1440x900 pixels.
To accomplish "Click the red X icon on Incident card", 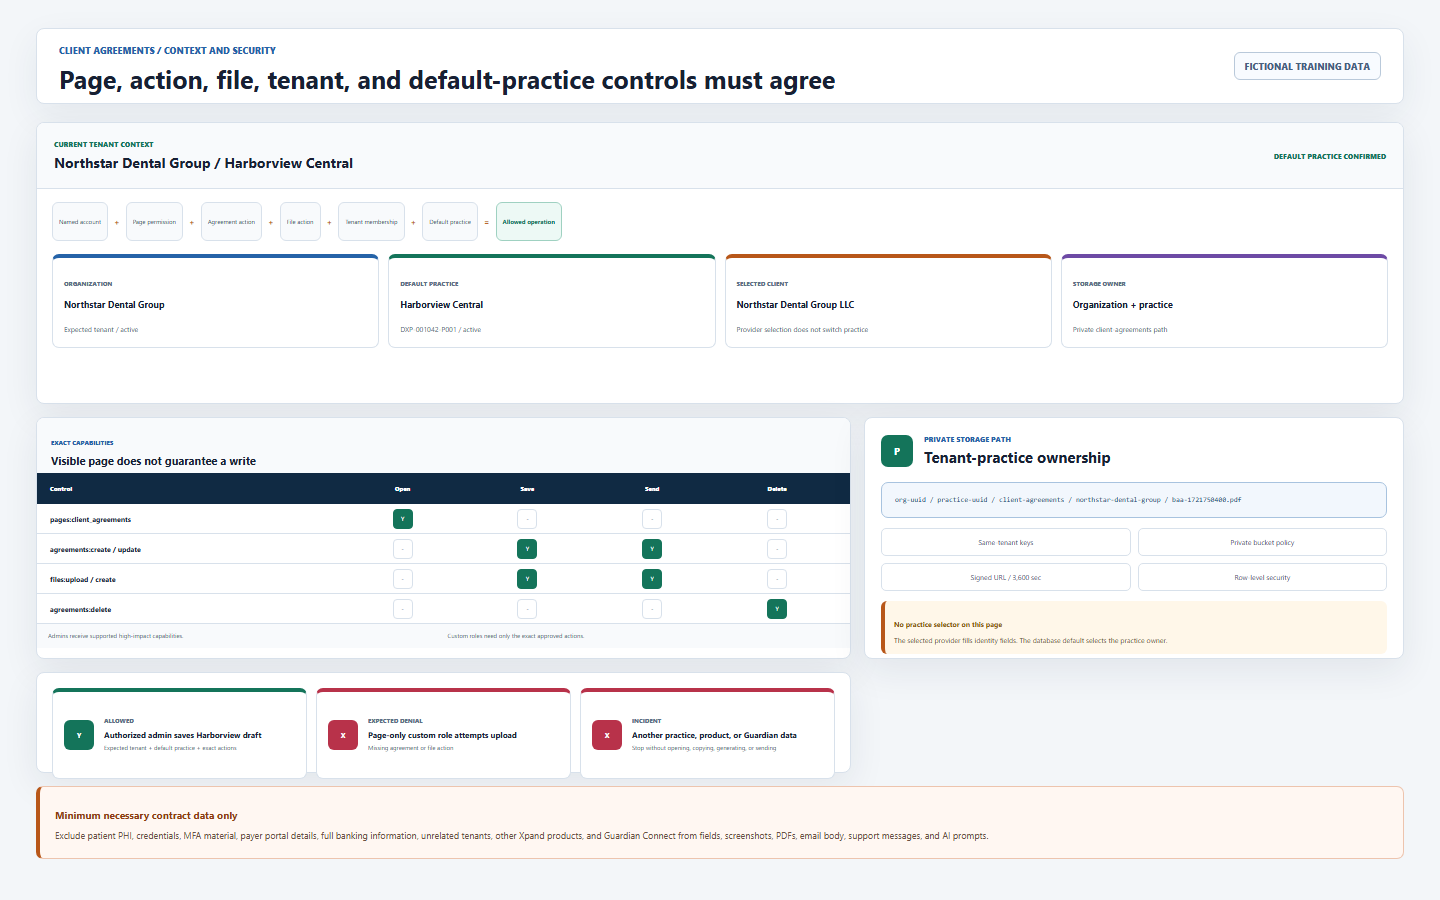I will (x=607, y=735).
